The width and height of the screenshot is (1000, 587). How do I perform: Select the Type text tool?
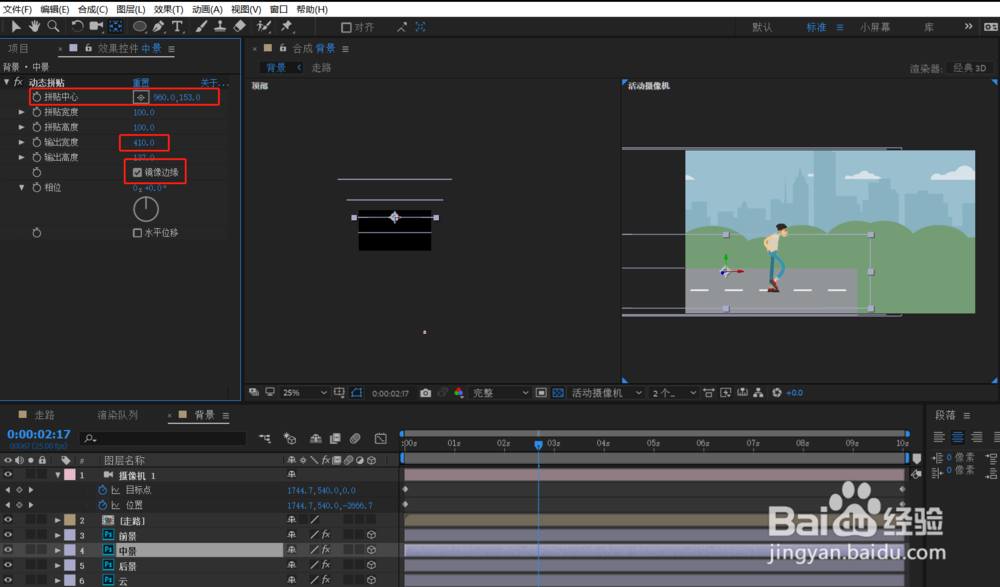(177, 26)
